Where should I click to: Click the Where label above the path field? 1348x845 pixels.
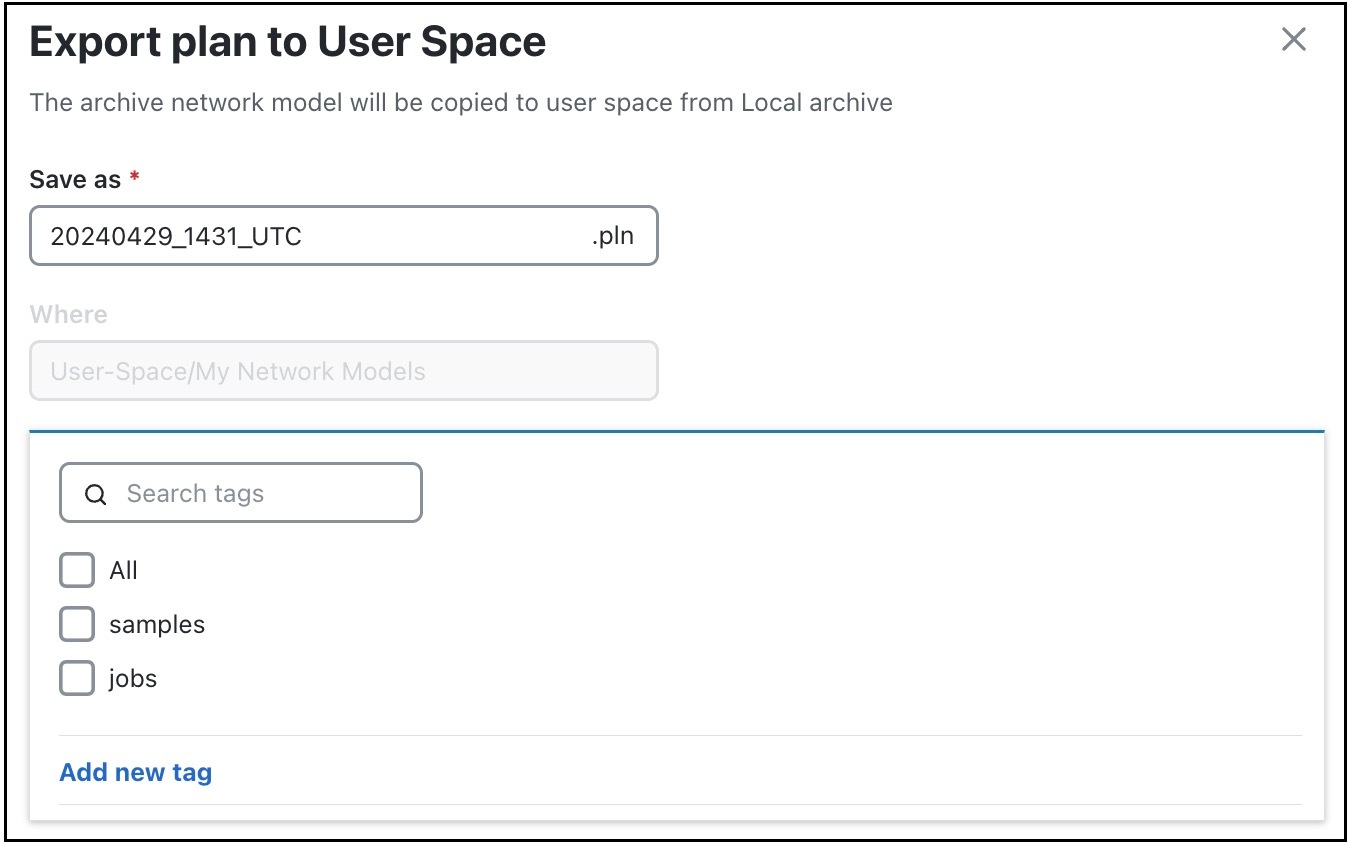[68, 314]
